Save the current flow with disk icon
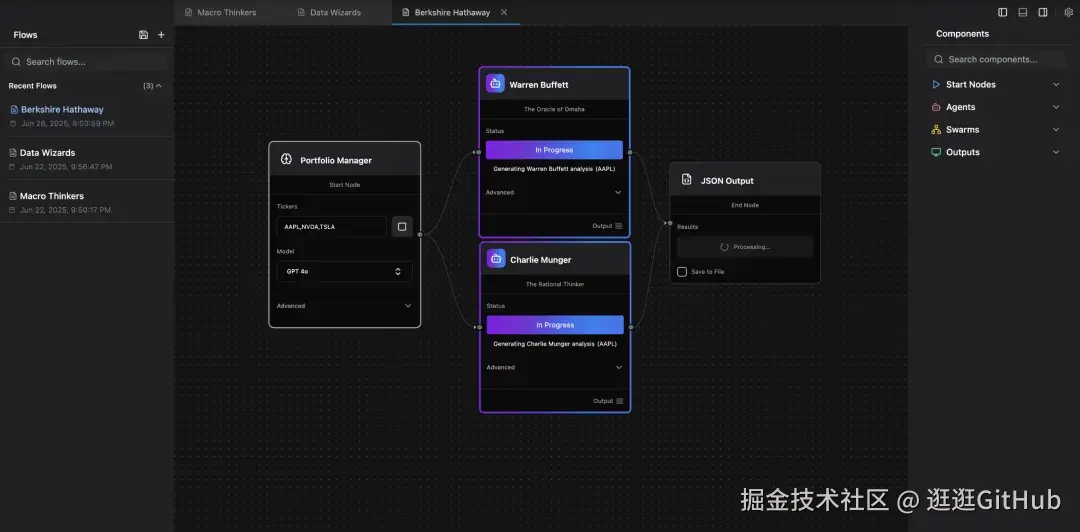Screen dimensions: 1080x532 click(143, 34)
